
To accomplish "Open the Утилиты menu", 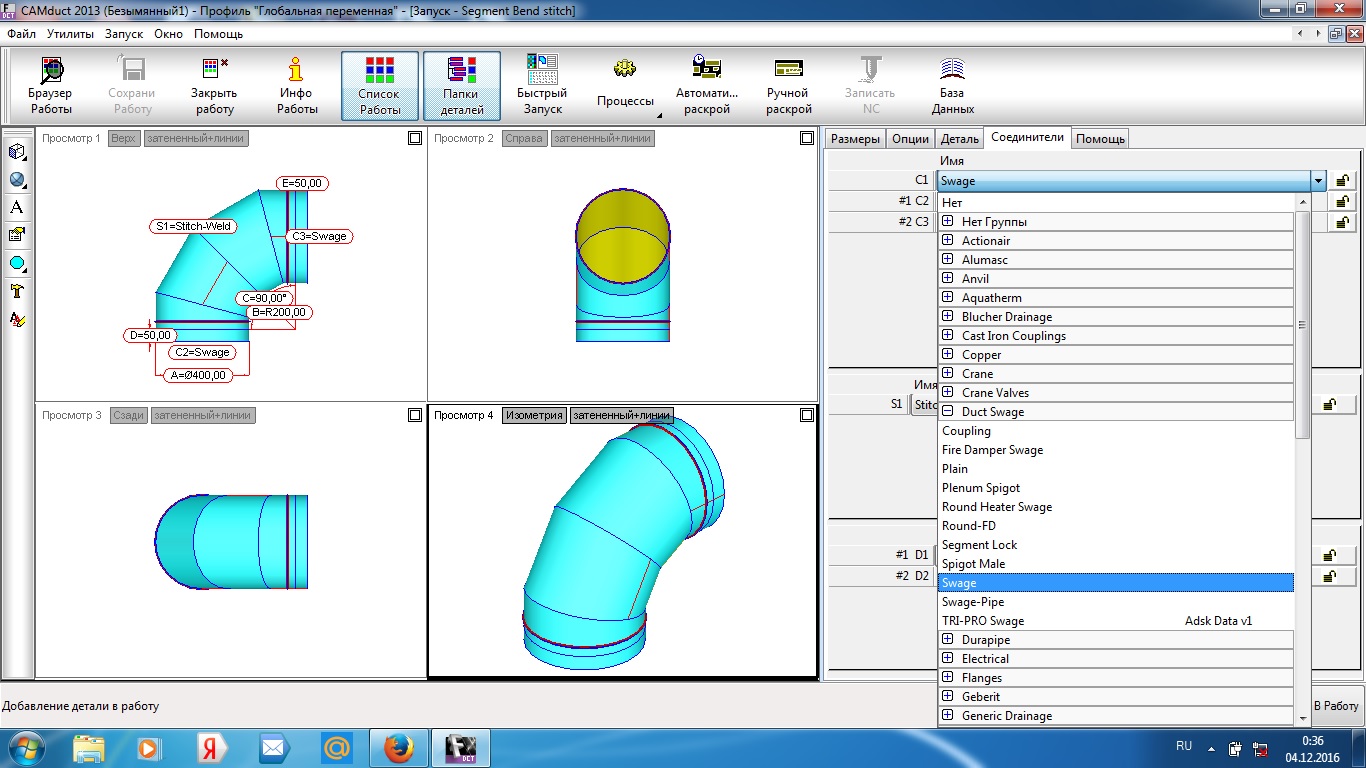I will 70,34.
